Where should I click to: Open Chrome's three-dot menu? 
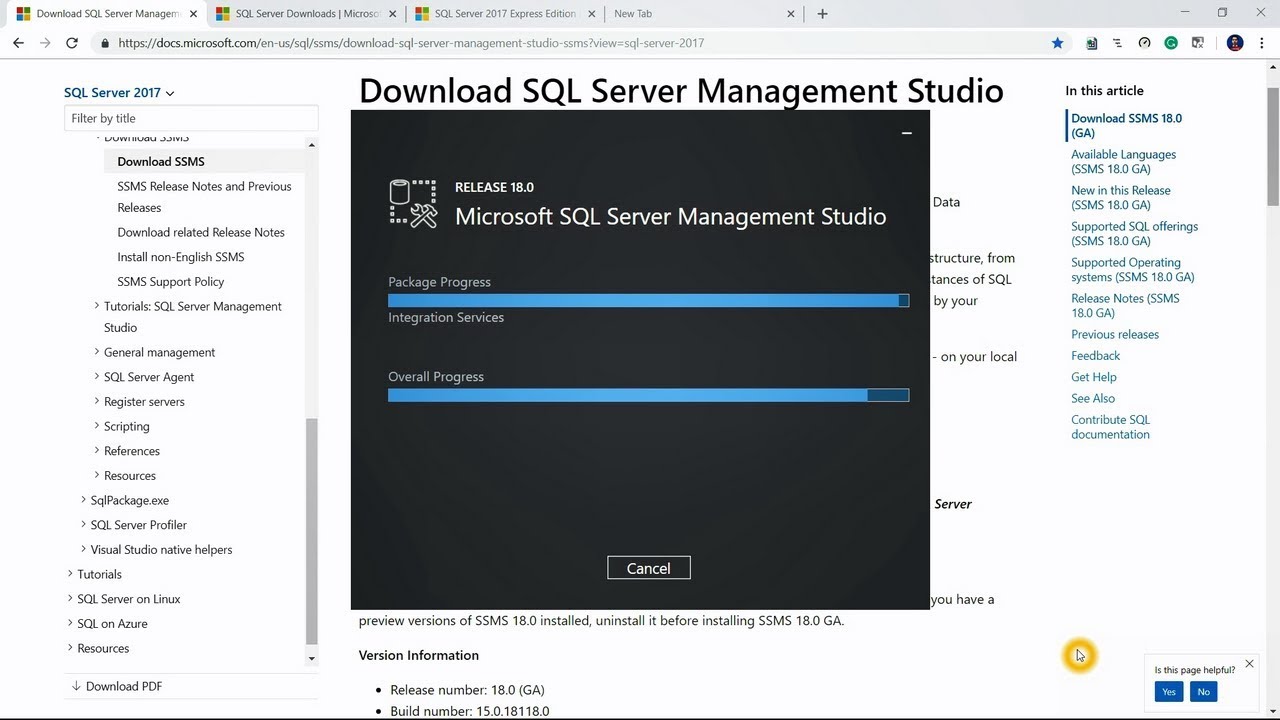pyautogui.click(x=1261, y=43)
